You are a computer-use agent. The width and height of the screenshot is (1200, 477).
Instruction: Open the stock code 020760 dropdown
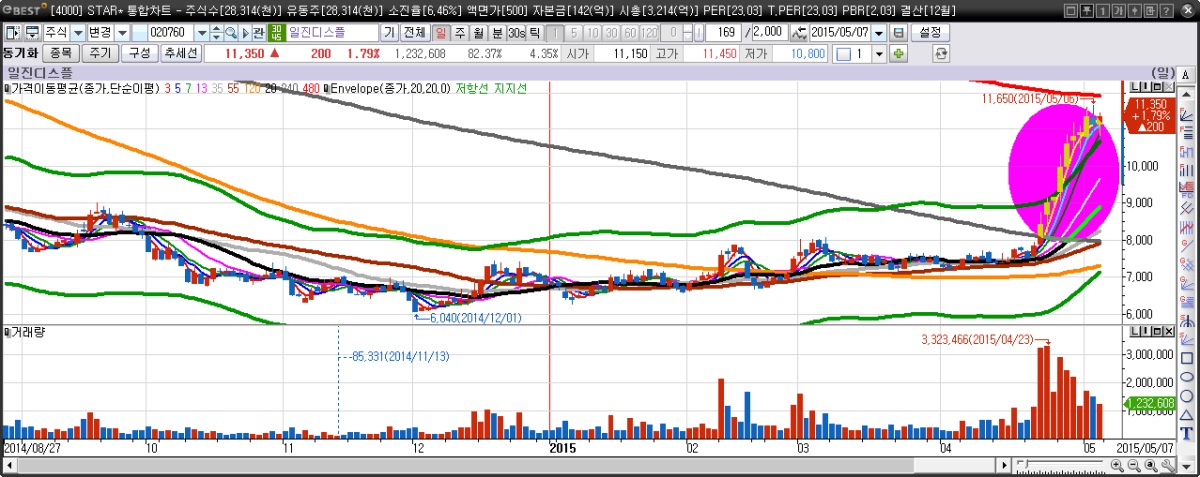(201, 33)
